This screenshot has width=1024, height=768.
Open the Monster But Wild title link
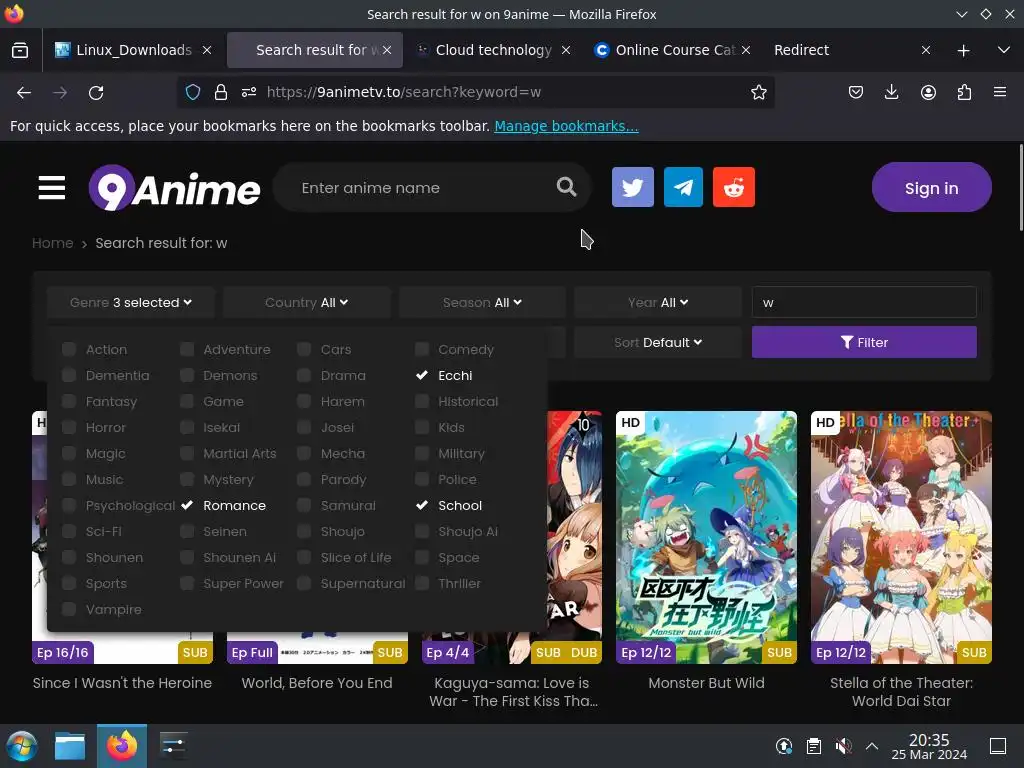[706, 683]
